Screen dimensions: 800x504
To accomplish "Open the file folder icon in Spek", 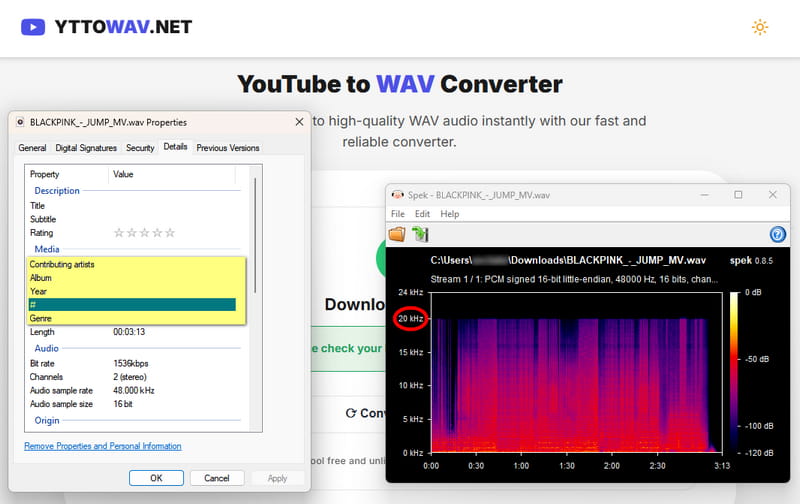I will pyautogui.click(x=397, y=234).
